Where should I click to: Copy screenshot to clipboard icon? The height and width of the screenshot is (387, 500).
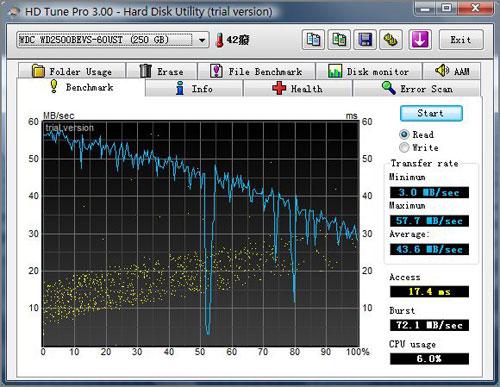(x=339, y=40)
